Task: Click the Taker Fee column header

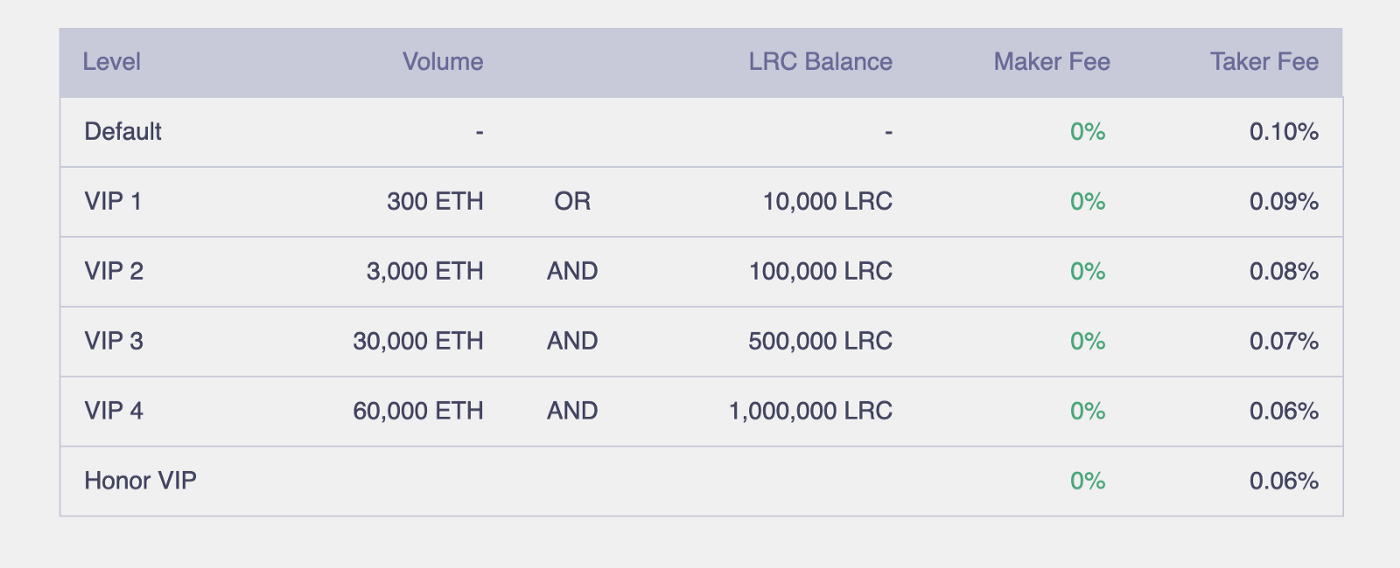Action: pos(1264,62)
